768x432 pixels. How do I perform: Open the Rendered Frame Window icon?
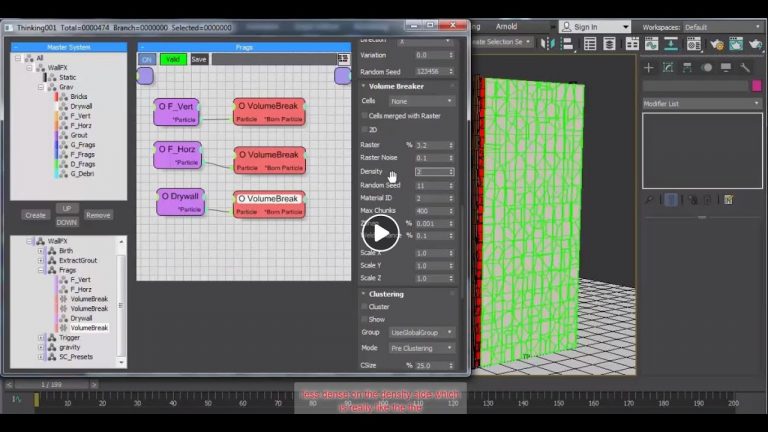tap(736, 44)
